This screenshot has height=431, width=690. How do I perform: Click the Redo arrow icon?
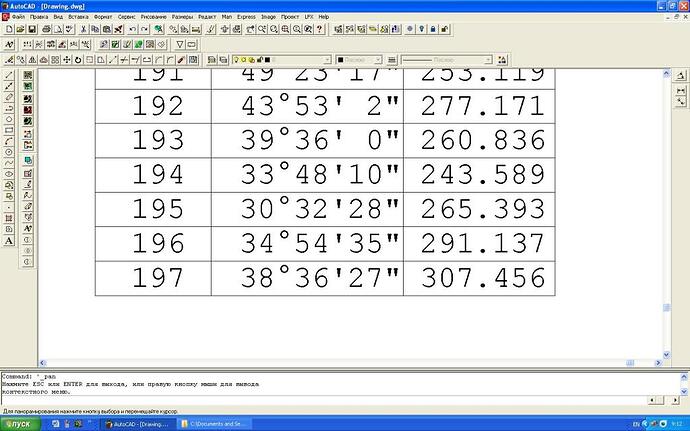pos(144,29)
